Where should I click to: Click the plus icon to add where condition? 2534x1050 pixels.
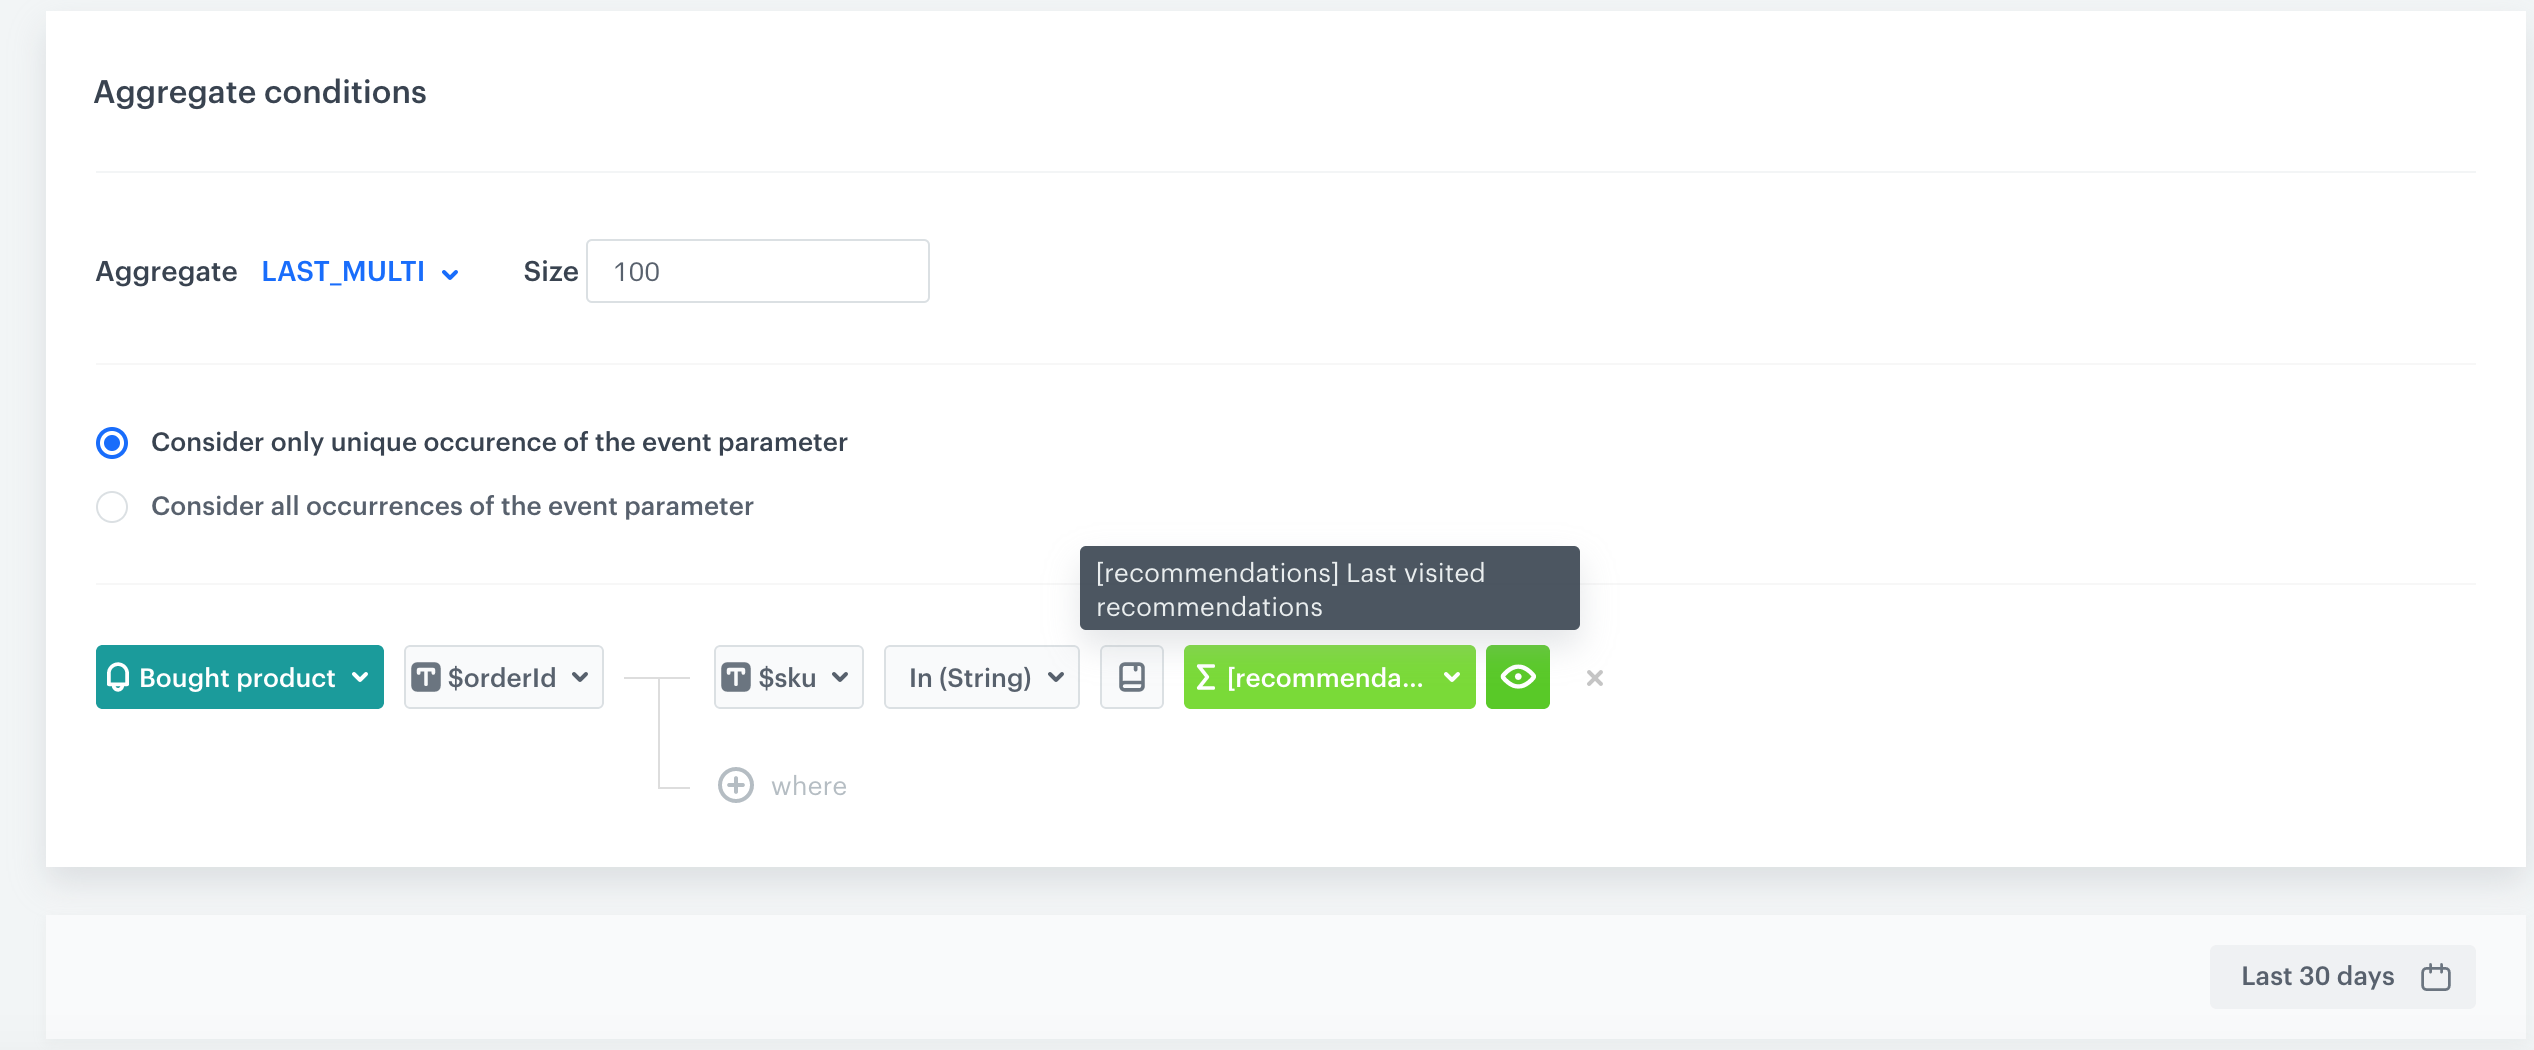coord(736,785)
